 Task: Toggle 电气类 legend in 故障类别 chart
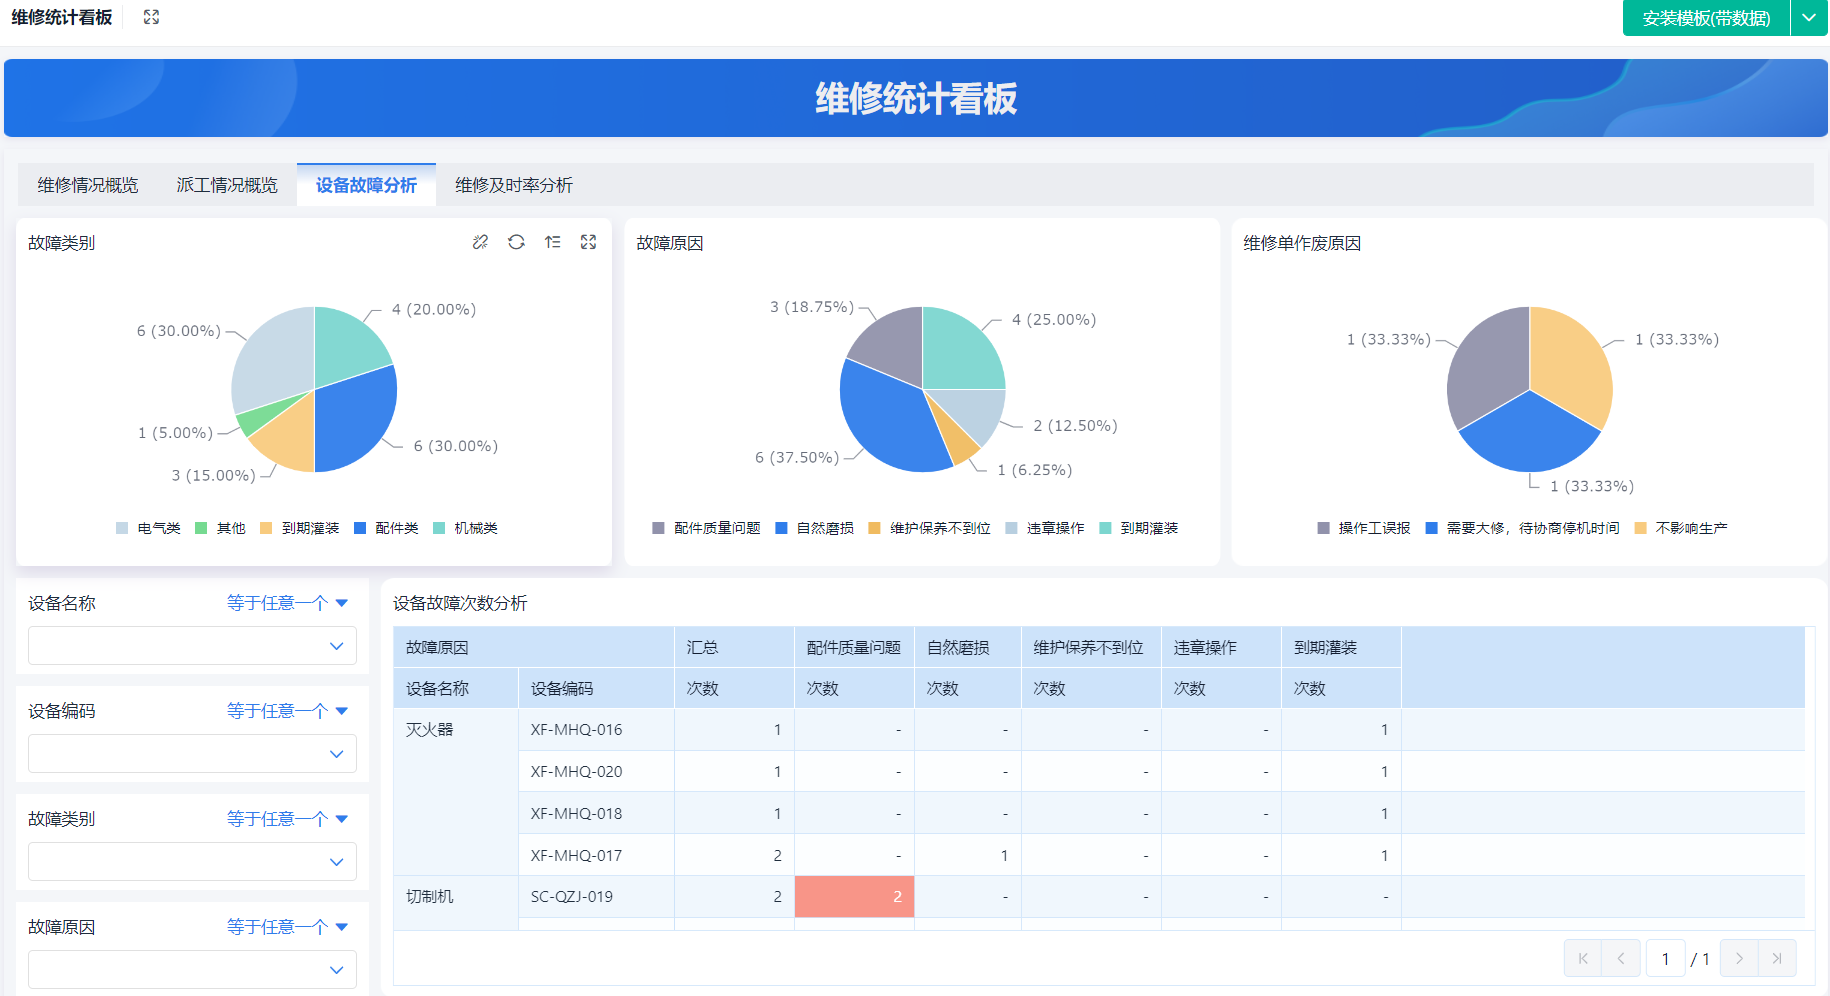coord(148,528)
